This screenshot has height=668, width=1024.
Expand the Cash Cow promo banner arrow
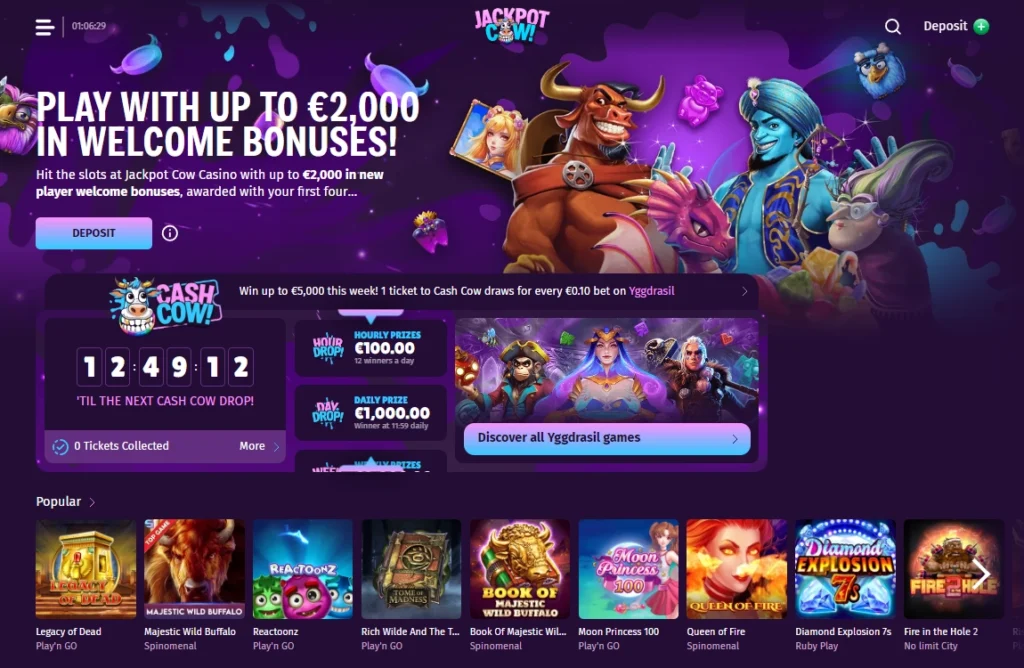coord(744,291)
